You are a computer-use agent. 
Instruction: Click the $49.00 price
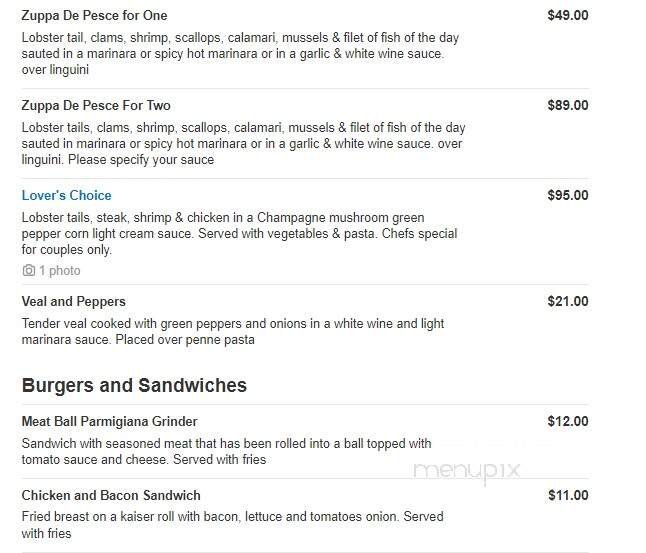tap(567, 16)
